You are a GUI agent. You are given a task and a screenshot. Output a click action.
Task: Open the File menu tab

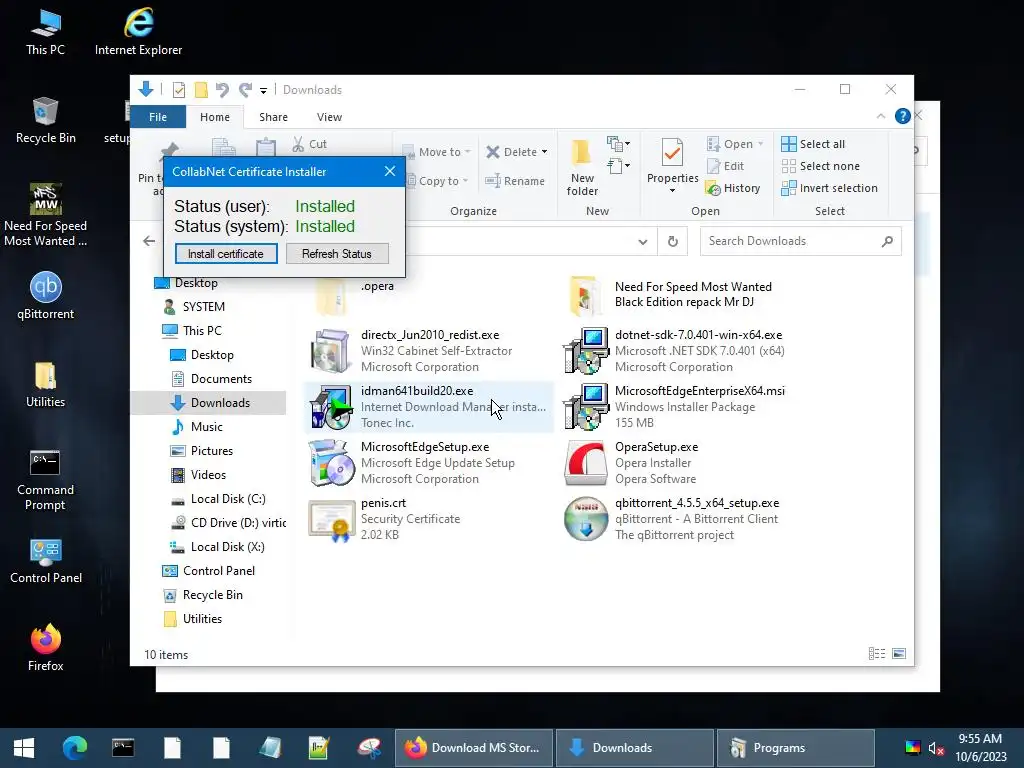tap(157, 117)
